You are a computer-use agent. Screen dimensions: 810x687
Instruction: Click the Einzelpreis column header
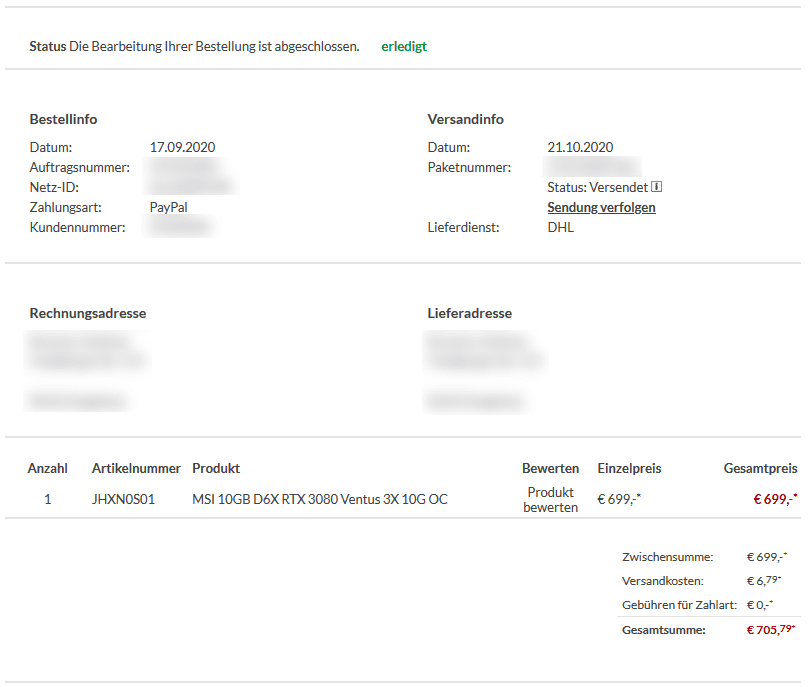click(x=629, y=468)
